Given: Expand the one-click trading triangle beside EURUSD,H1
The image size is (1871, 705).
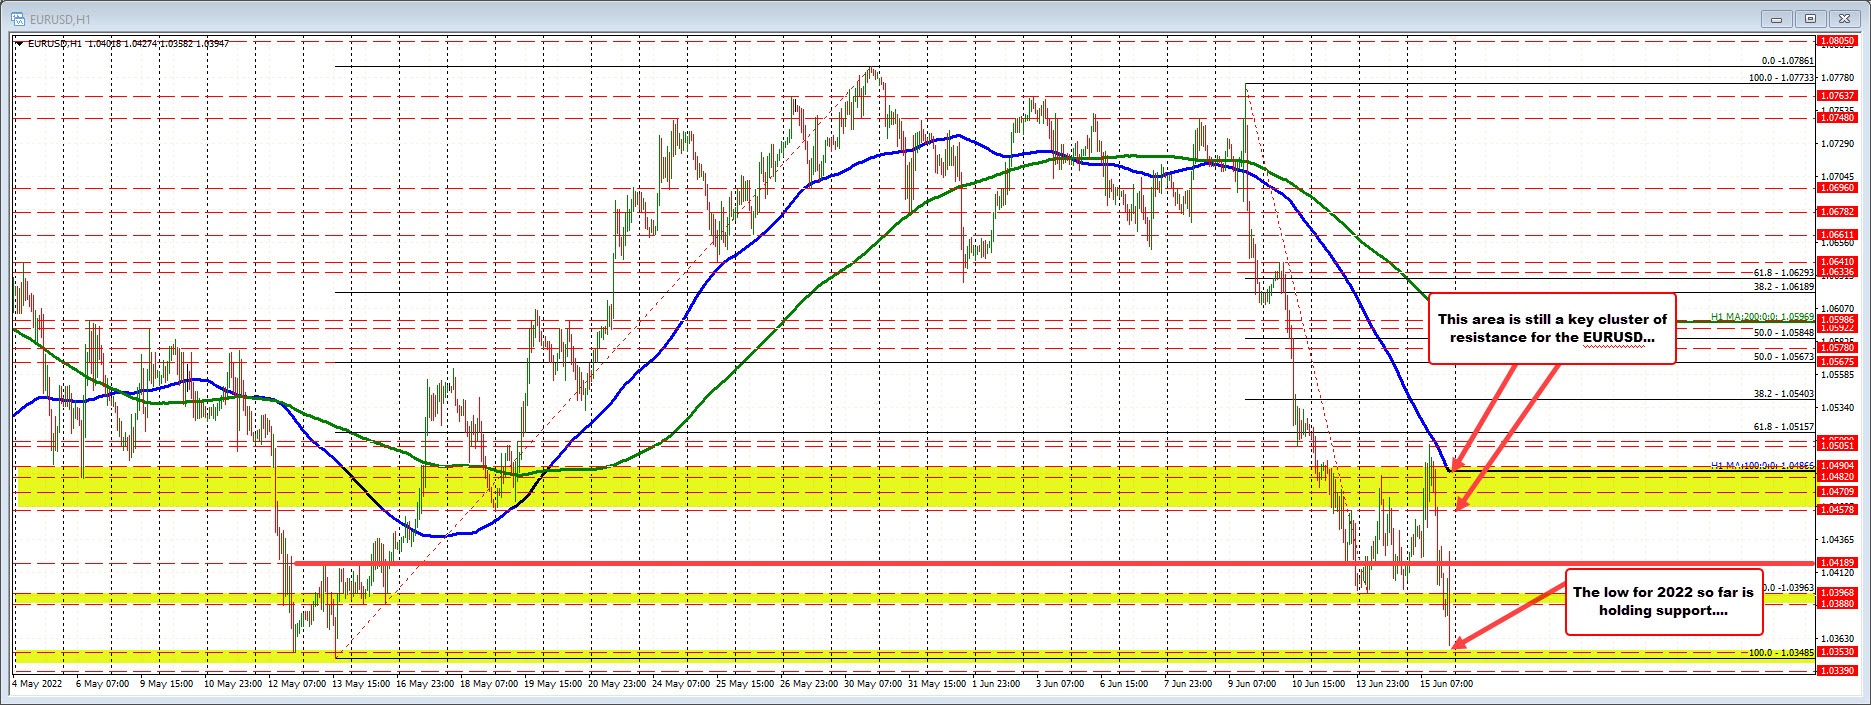Looking at the screenshot, I should (20, 43).
